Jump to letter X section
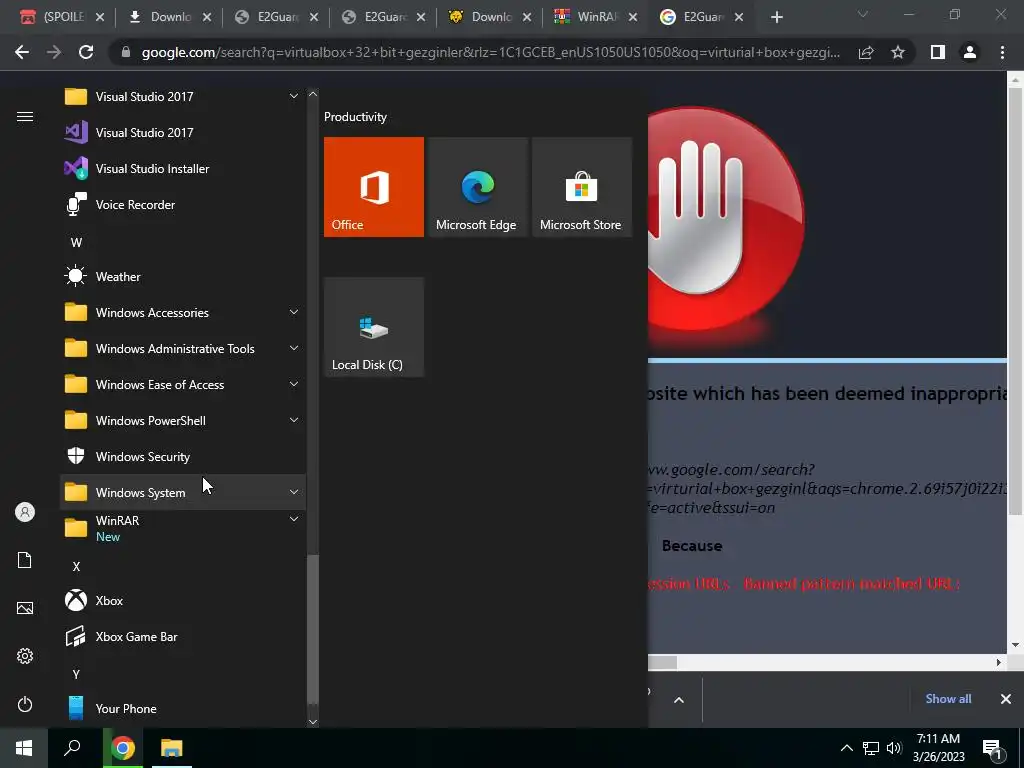 coord(76,566)
